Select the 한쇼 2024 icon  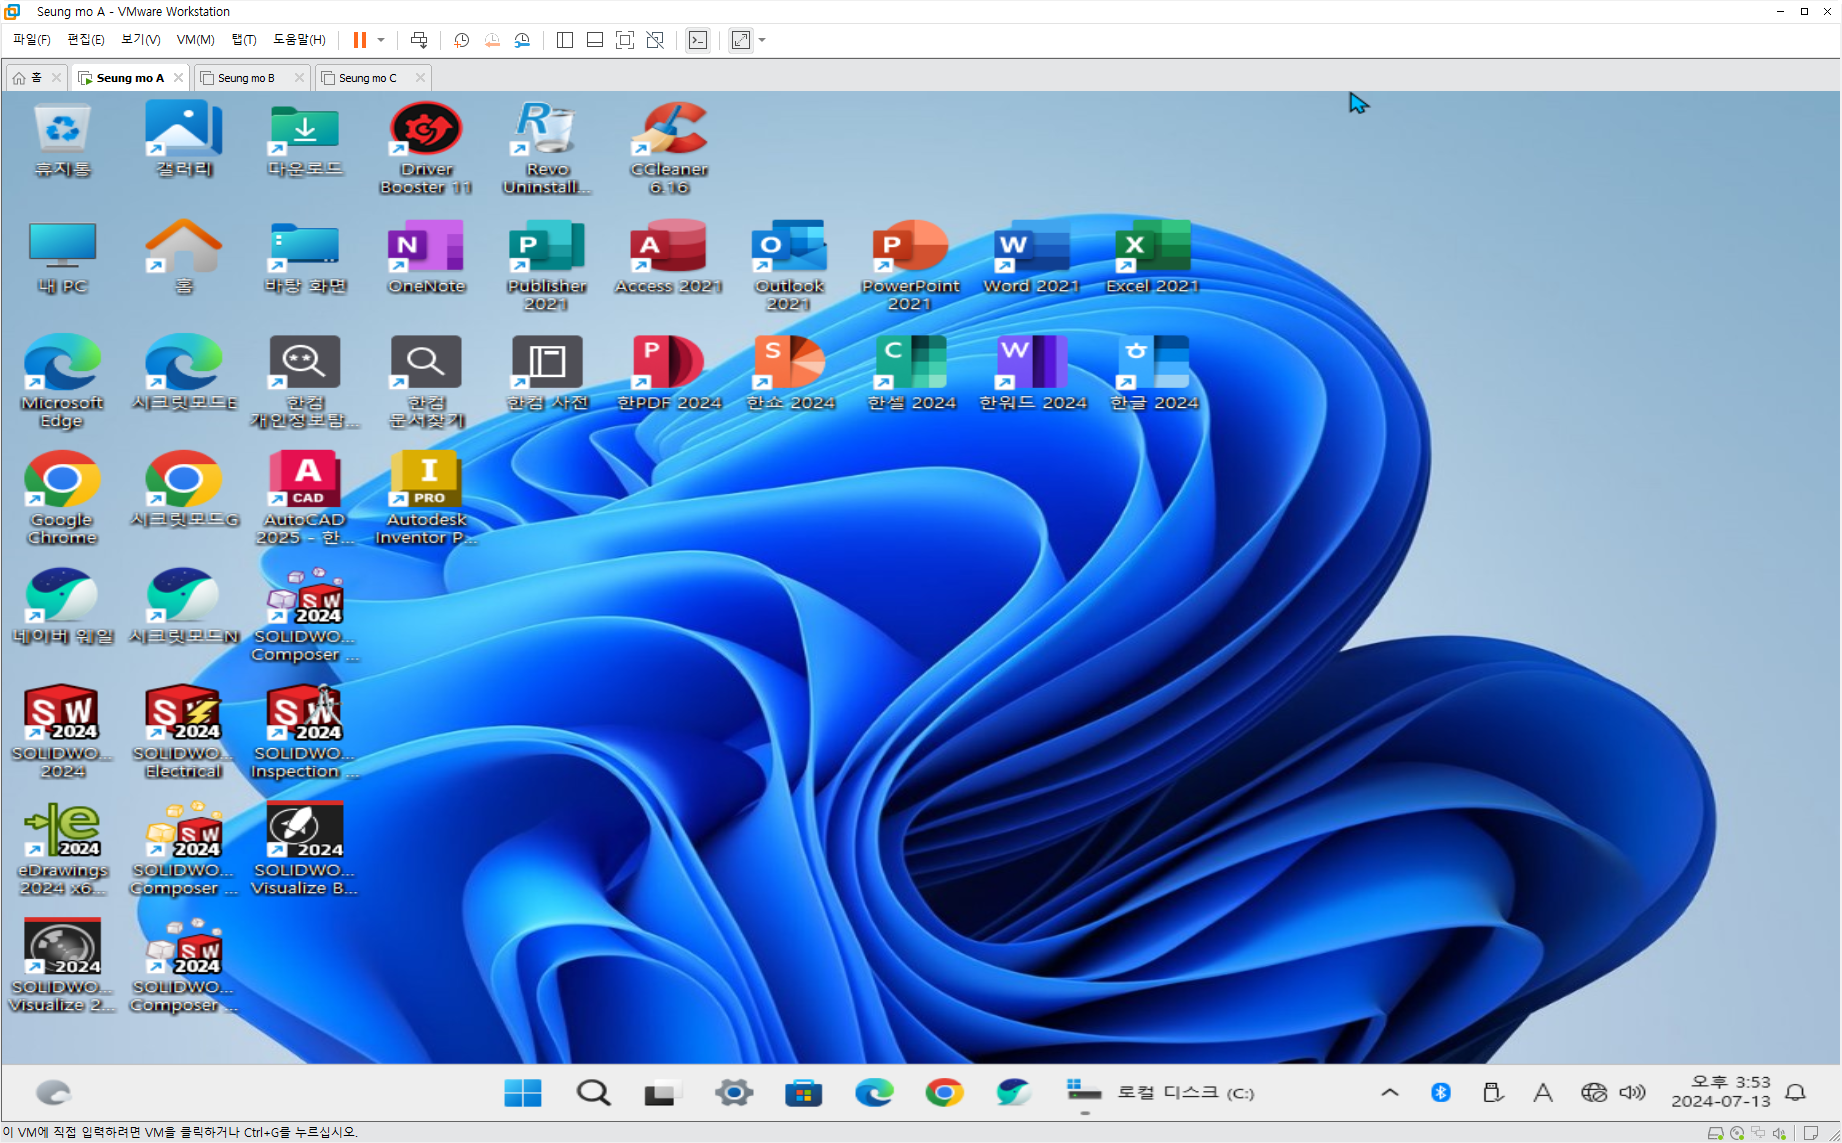tap(790, 375)
